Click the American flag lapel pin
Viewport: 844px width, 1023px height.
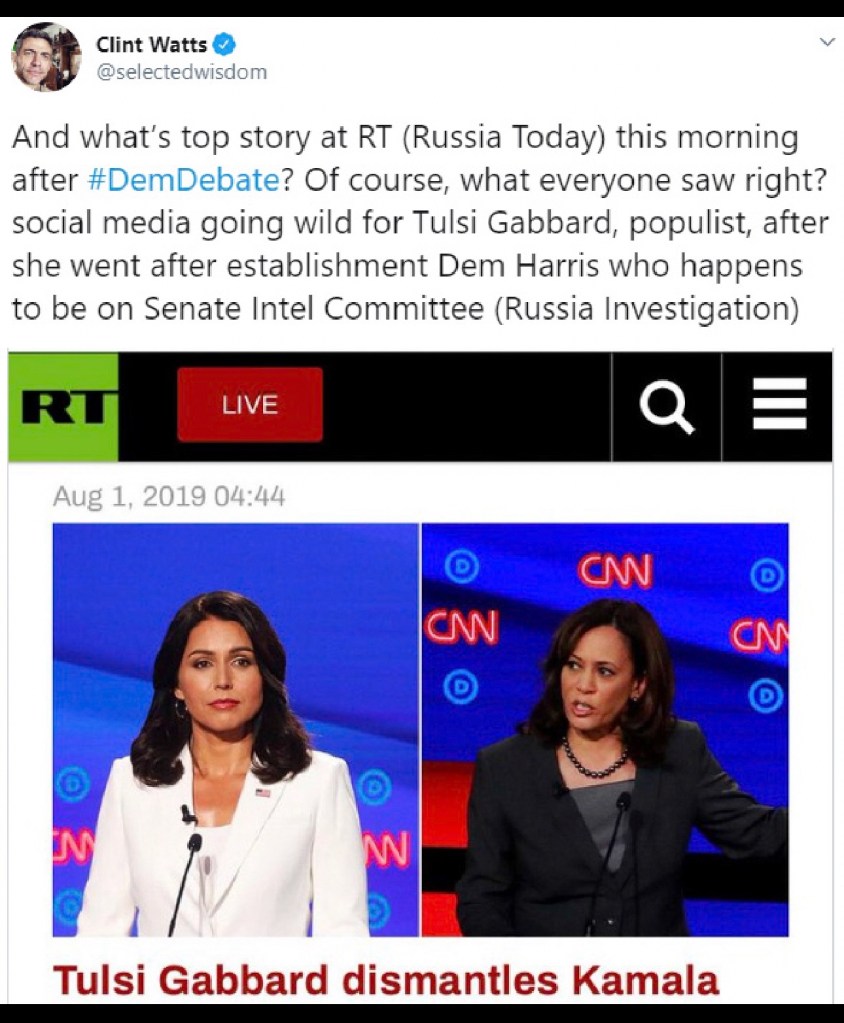click(263, 793)
